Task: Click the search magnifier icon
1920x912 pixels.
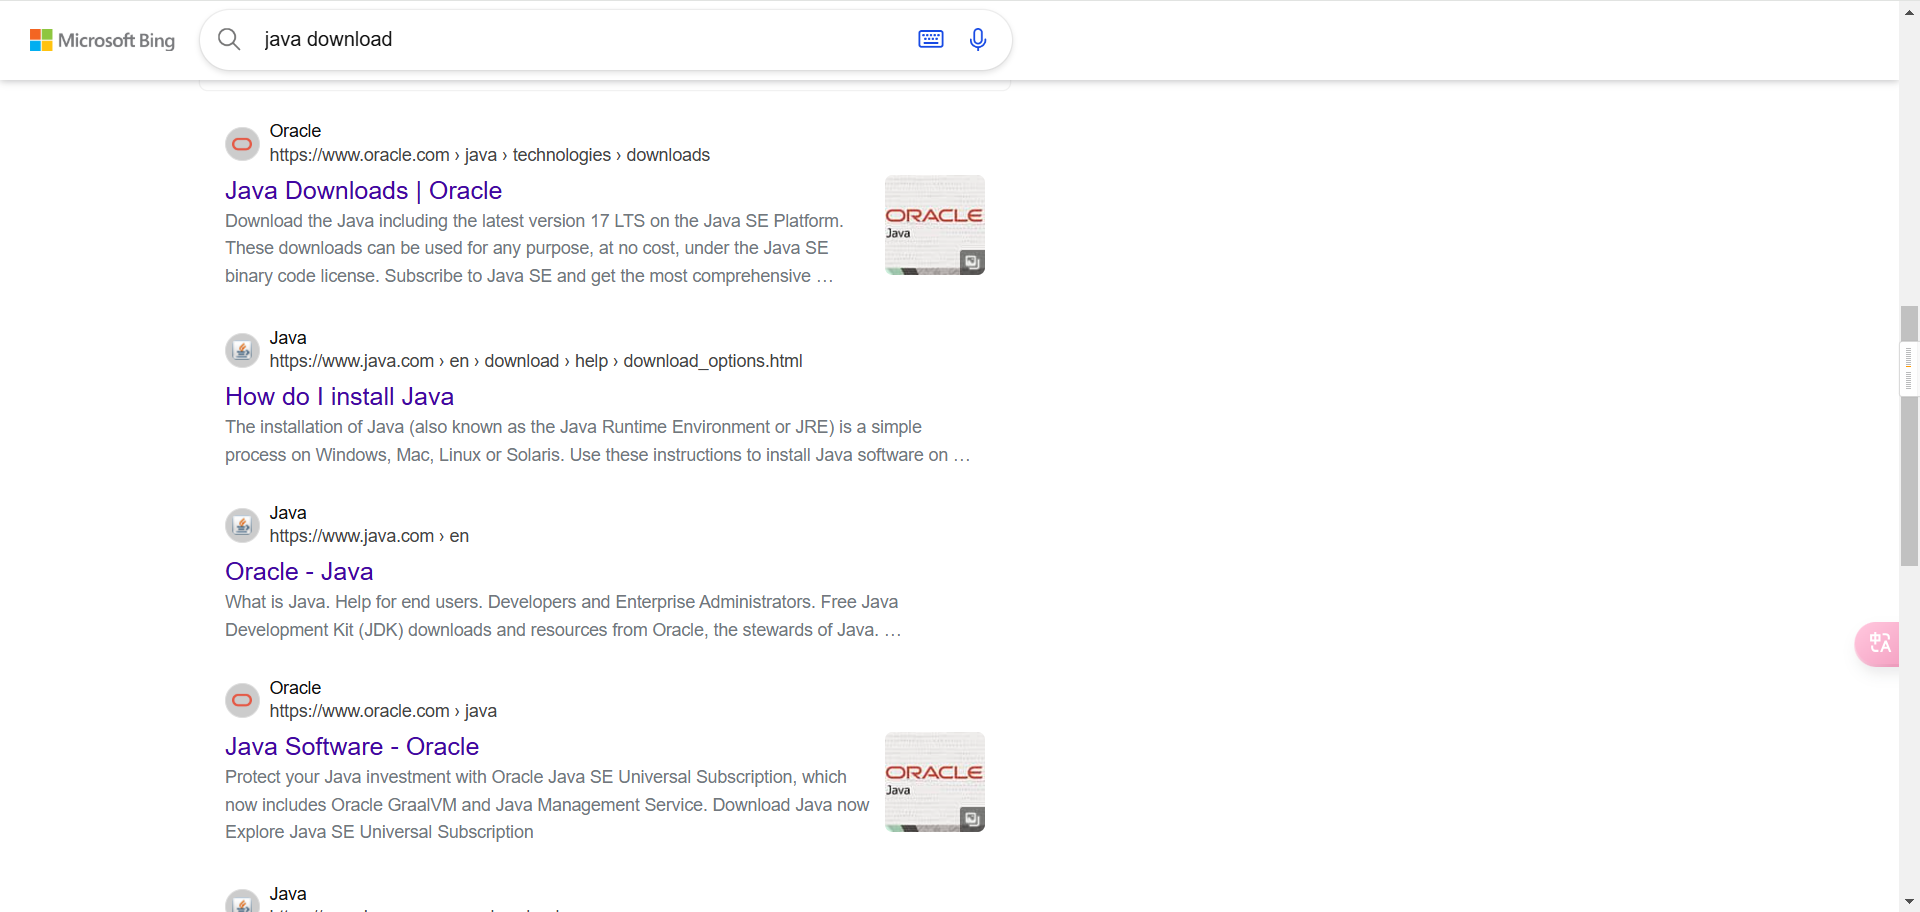Action: click(229, 39)
